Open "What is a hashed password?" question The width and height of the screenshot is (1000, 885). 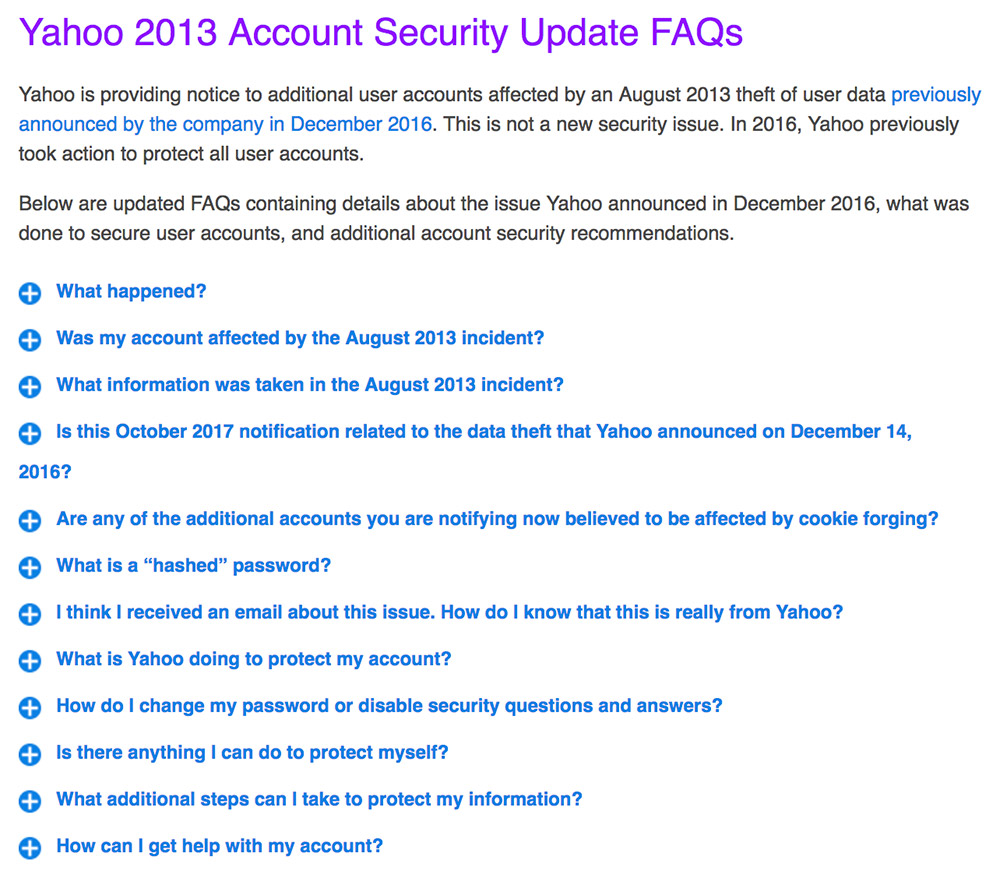pos(193,566)
